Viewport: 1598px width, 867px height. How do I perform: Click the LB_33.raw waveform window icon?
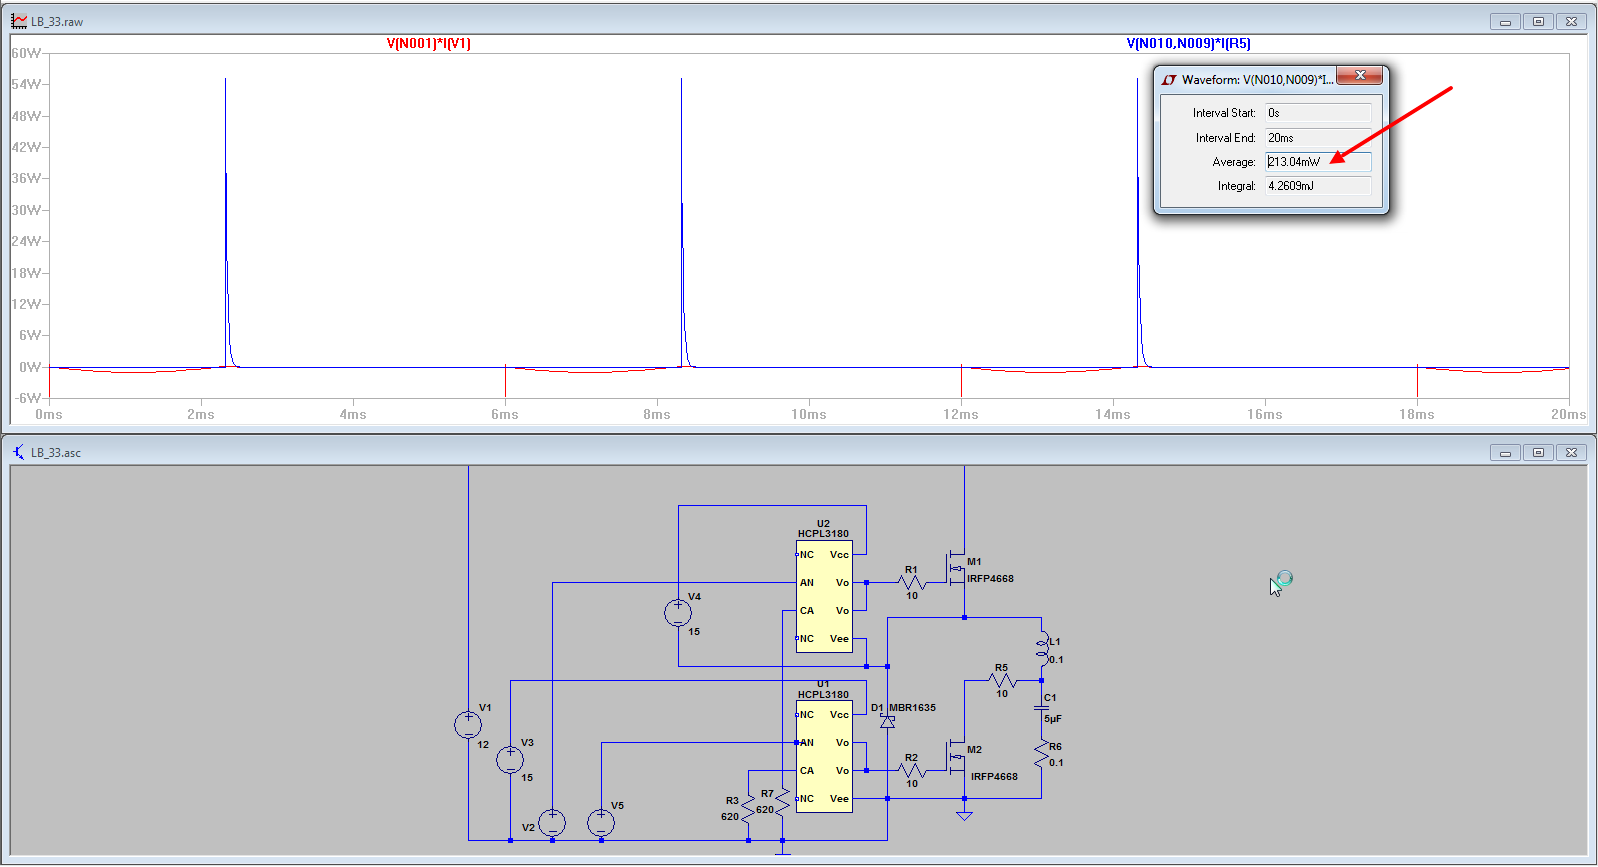tap(19, 21)
